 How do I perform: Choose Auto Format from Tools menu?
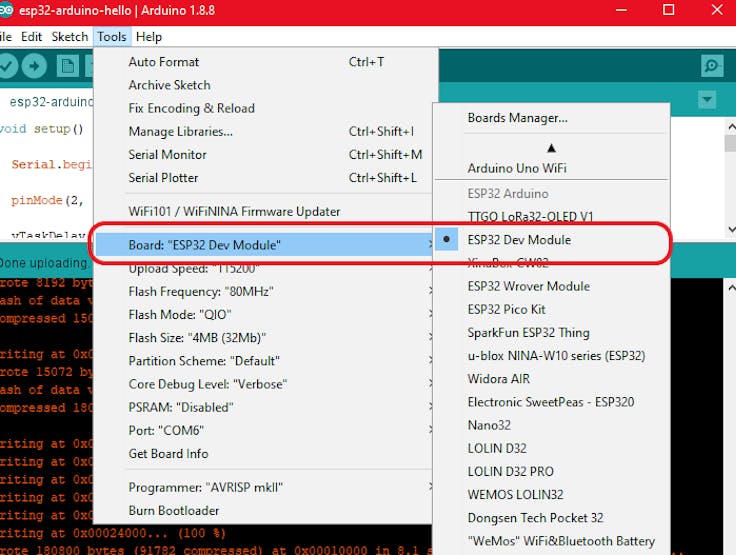(x=265, y=62)
